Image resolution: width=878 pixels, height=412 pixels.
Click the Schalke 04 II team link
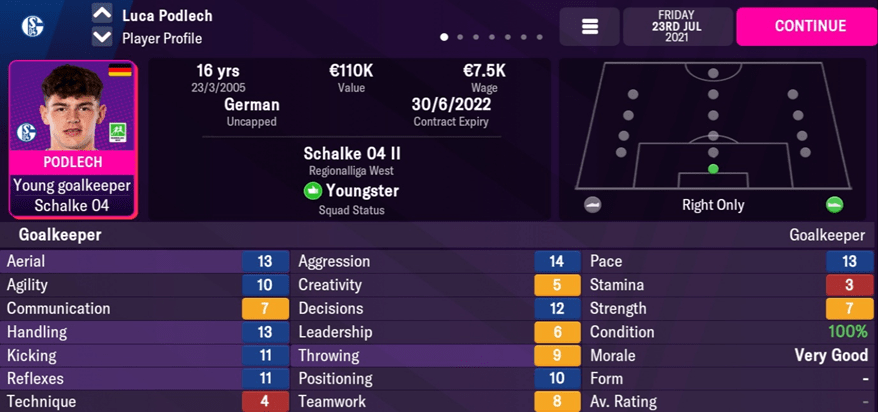(x=351, y=153)
